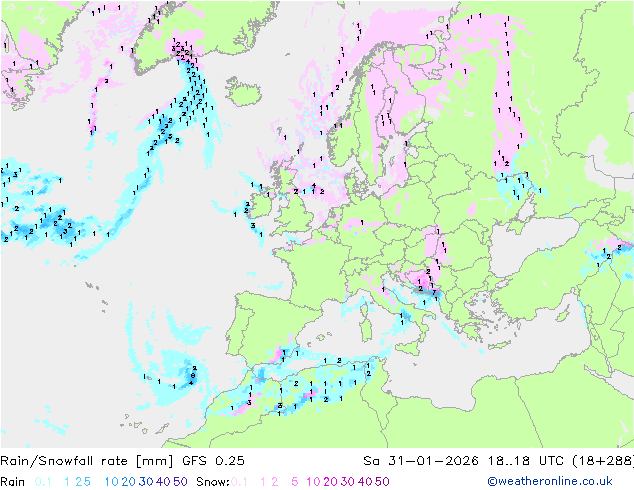
Task: Pick the Rain 50 legend color value
Action: (x=180, y=482)
